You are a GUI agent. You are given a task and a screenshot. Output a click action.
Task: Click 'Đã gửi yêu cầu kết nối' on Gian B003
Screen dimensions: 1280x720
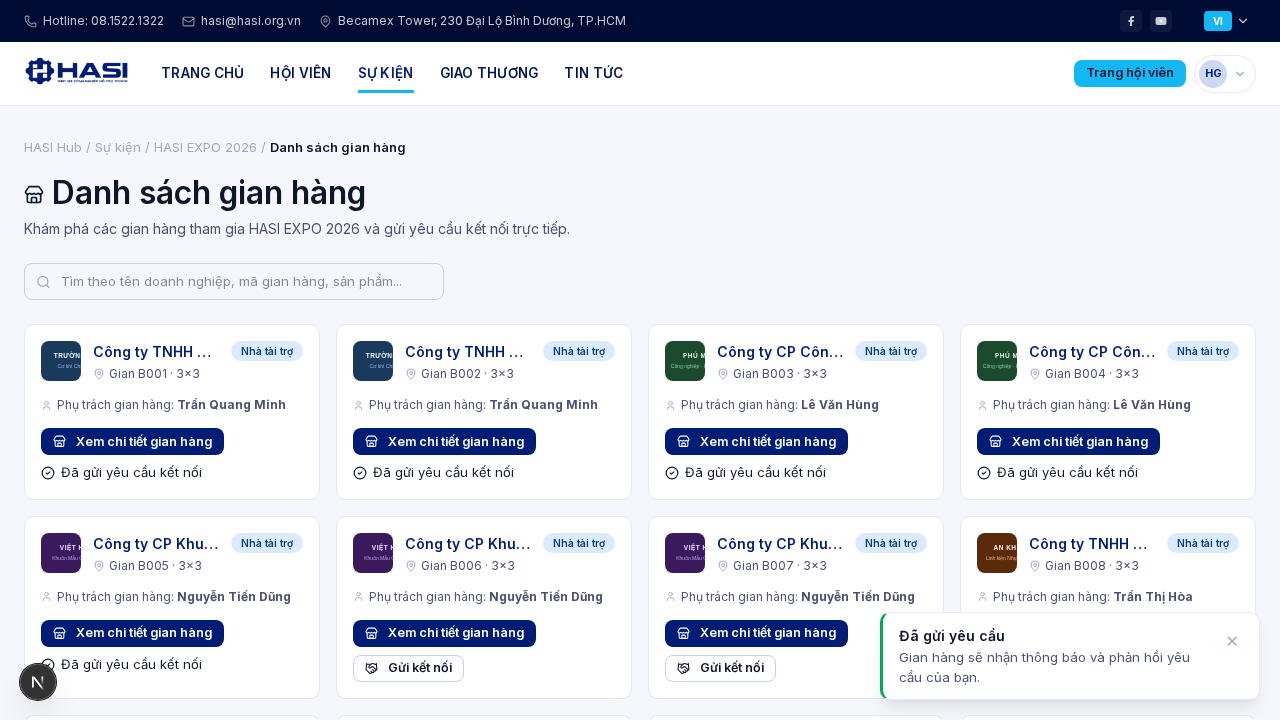(755, 473)
